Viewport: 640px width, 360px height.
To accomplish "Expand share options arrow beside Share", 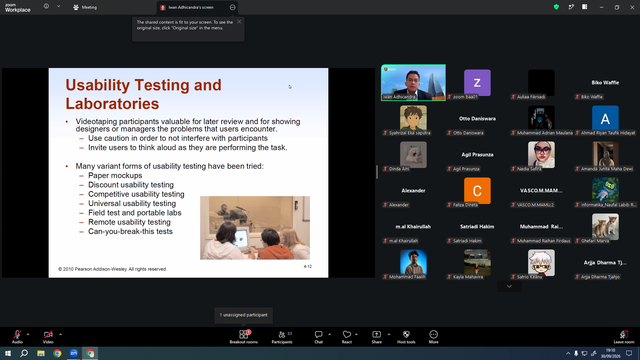I will [x=389, y=334].
